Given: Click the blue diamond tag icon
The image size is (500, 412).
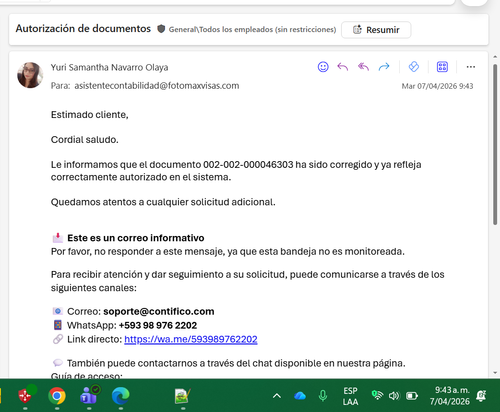Looking at the screenshot, I should tap(414, 67).
